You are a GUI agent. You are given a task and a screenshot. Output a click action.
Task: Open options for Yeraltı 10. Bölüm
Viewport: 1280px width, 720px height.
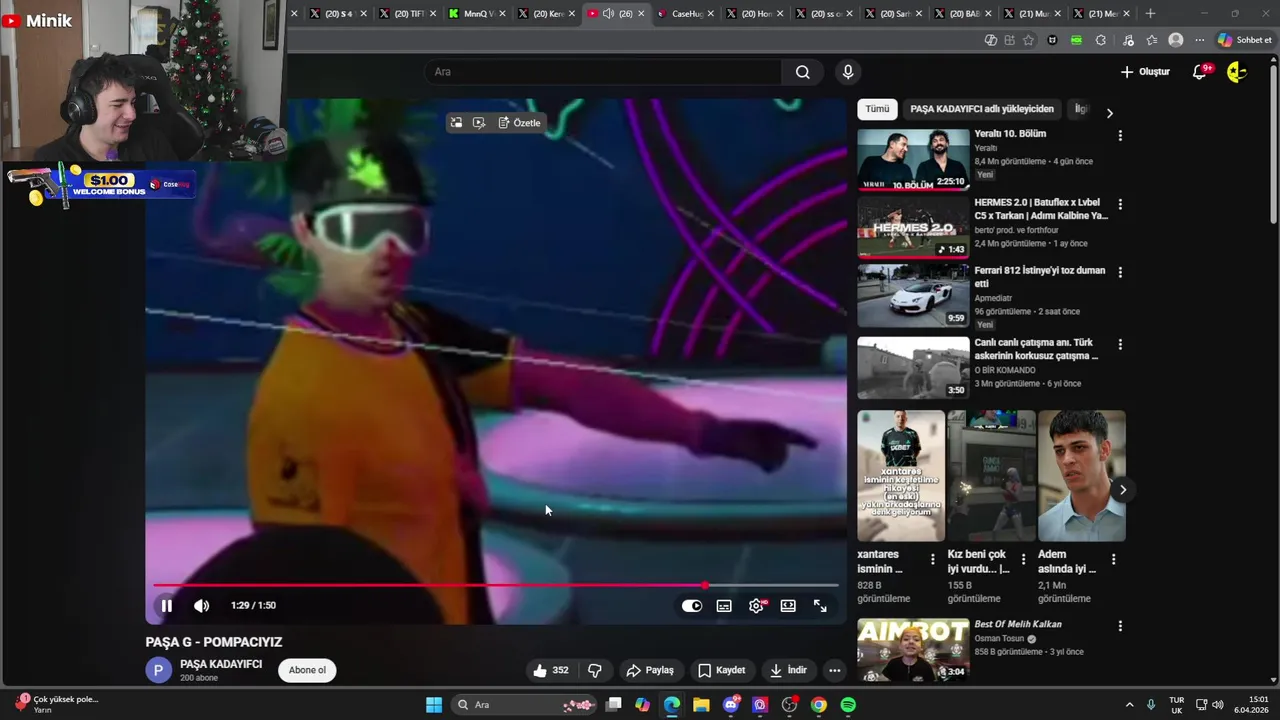(1120, 135)
